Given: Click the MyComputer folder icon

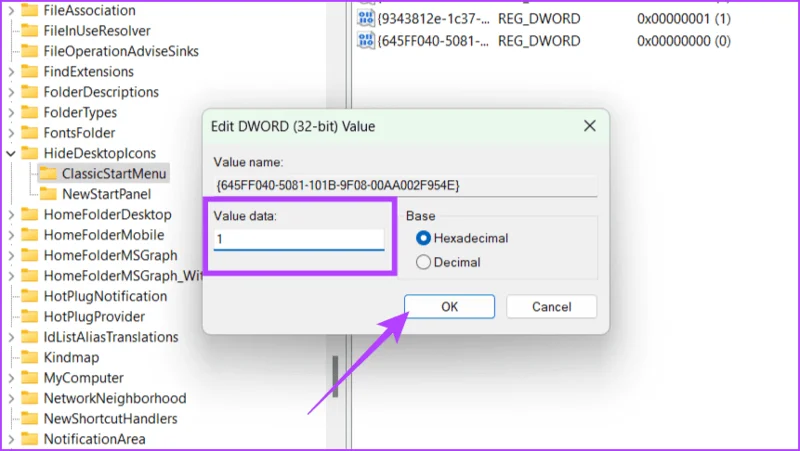Looking at the screenshot, I should click(x=30, y=378).
